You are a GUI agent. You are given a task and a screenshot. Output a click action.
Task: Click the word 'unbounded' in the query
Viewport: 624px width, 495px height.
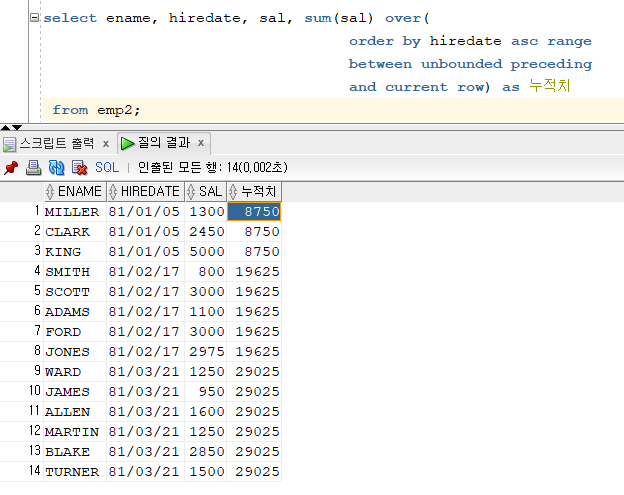click(x=462, y=64)
